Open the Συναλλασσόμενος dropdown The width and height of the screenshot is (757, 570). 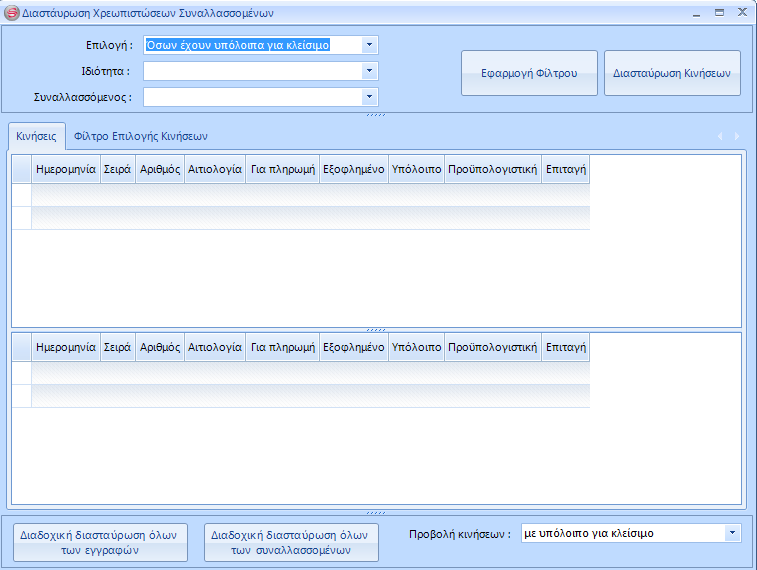click(x=369, y=97)
